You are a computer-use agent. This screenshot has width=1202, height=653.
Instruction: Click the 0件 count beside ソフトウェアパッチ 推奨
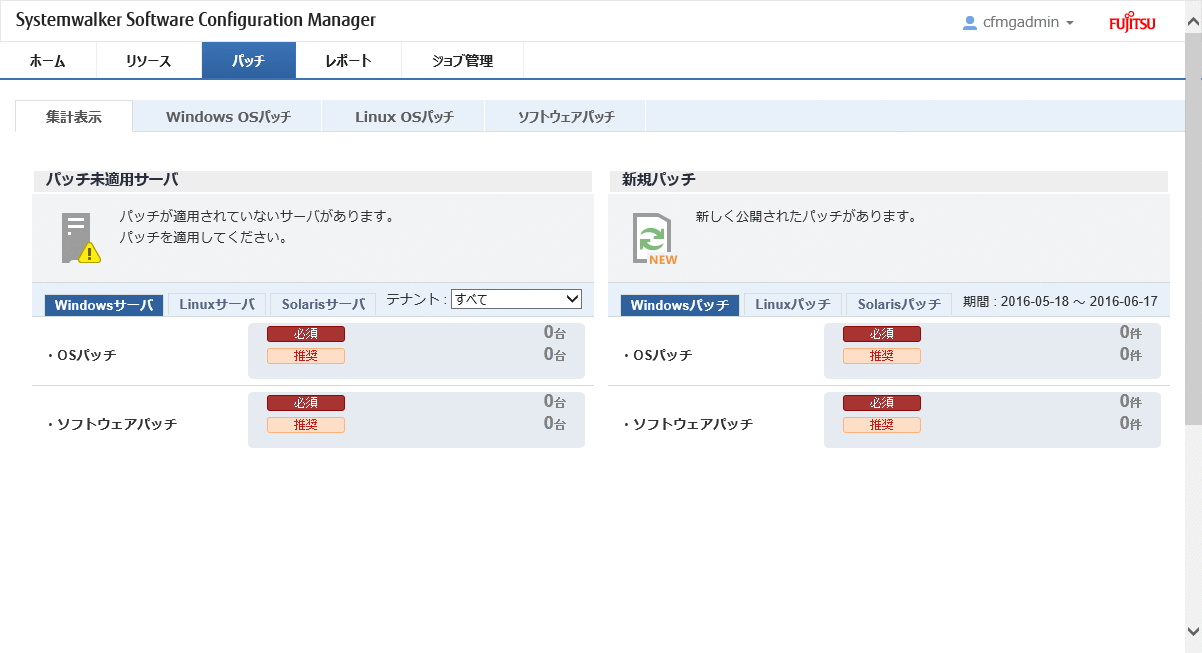1130,423
